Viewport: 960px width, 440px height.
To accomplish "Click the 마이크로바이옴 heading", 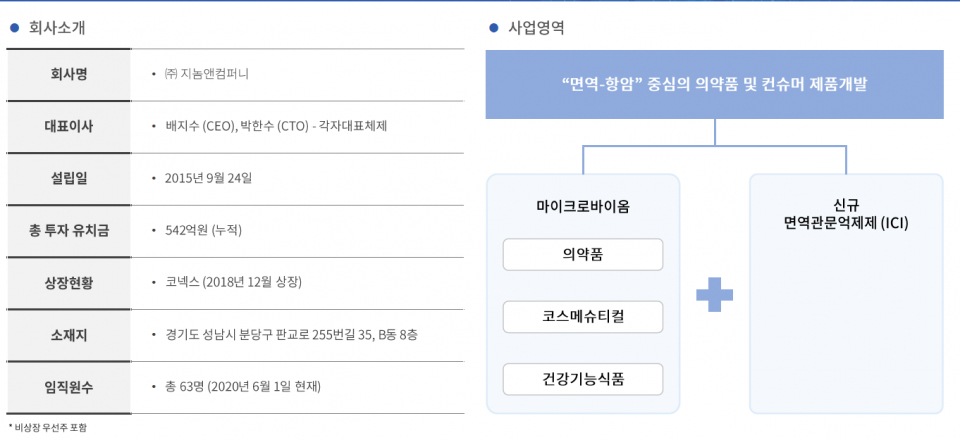I will click(x=583, y=206).
